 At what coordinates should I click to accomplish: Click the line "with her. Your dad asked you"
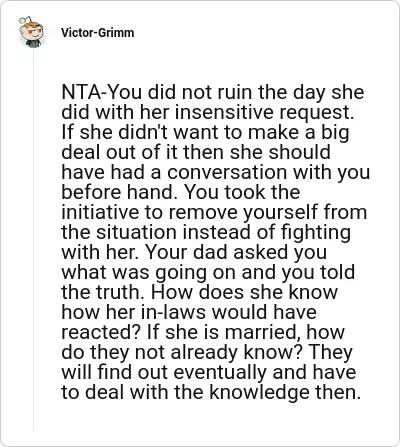[x=194, y=253]
